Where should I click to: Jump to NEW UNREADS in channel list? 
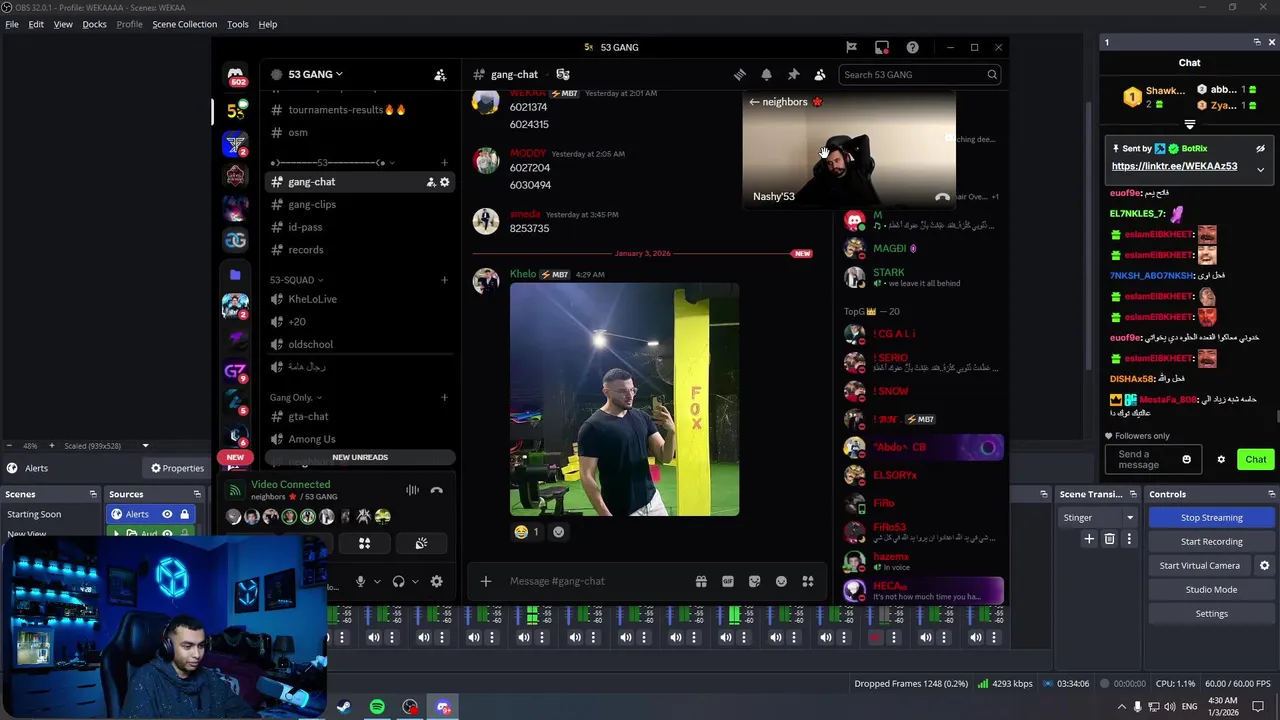pyautogui.click(x=360, y=457)
